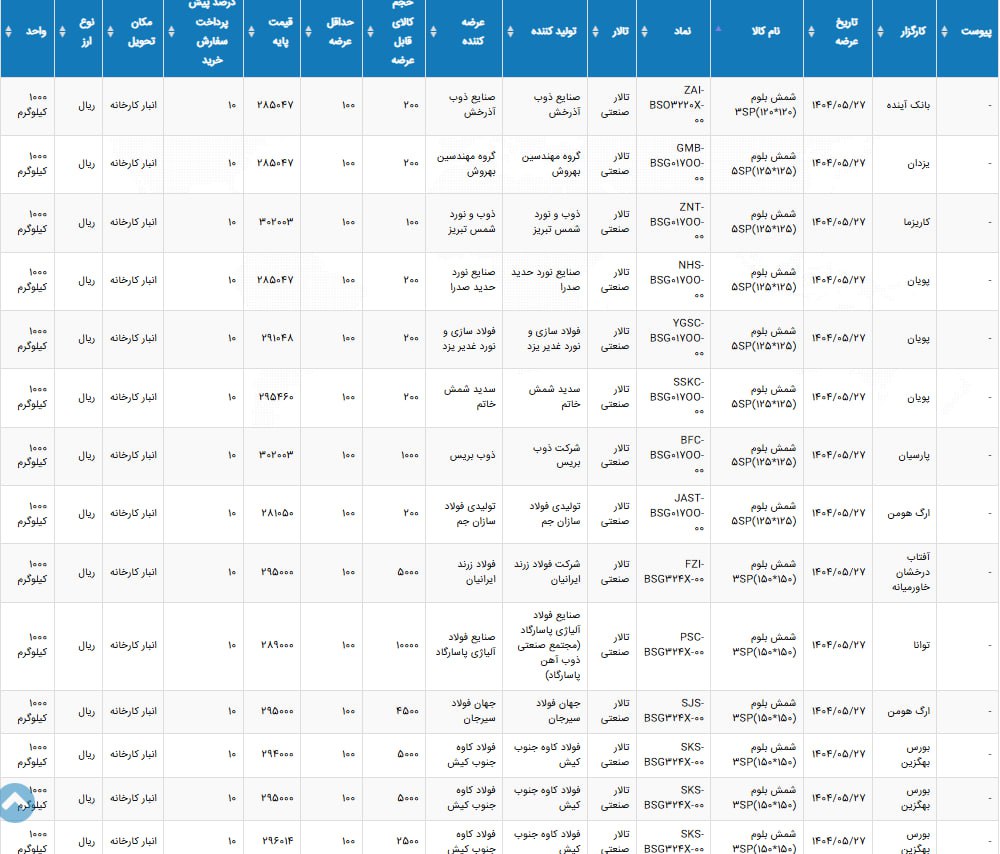Viewport: 1000px width, 854px height.
Task: Click the sort icon beside نماد header
Action: tap(644, 31)
